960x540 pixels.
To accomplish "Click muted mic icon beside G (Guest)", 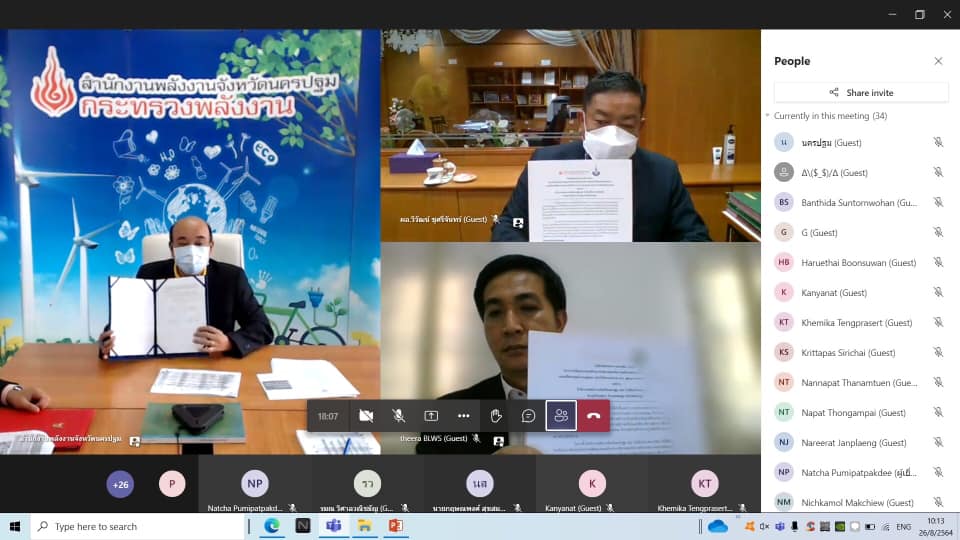I will coord(938,233).
